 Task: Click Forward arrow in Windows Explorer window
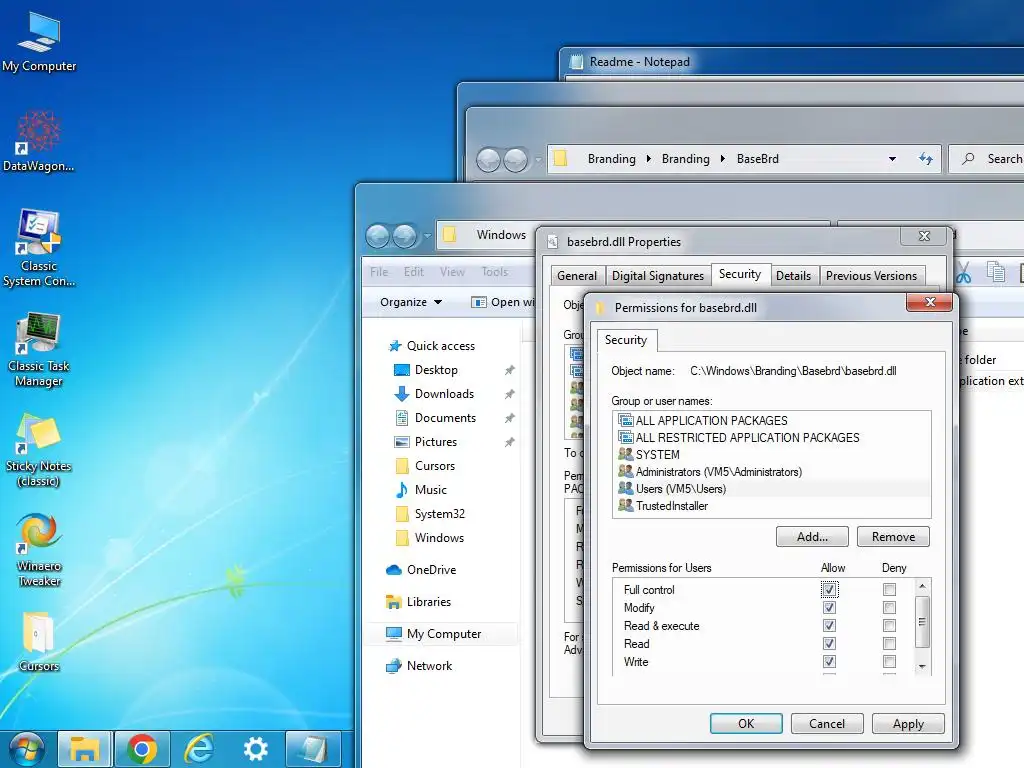405,236
